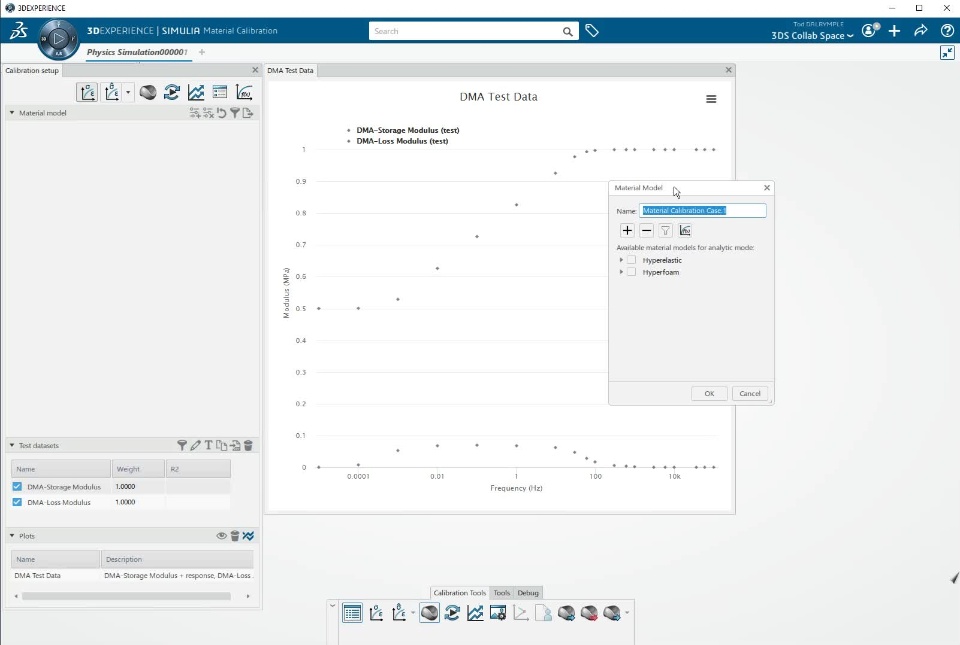The width and height of the screenshot is (960, 645).
Task: Open the table settings icon in Calibration setup toolbar
Action: coord(220,92)
